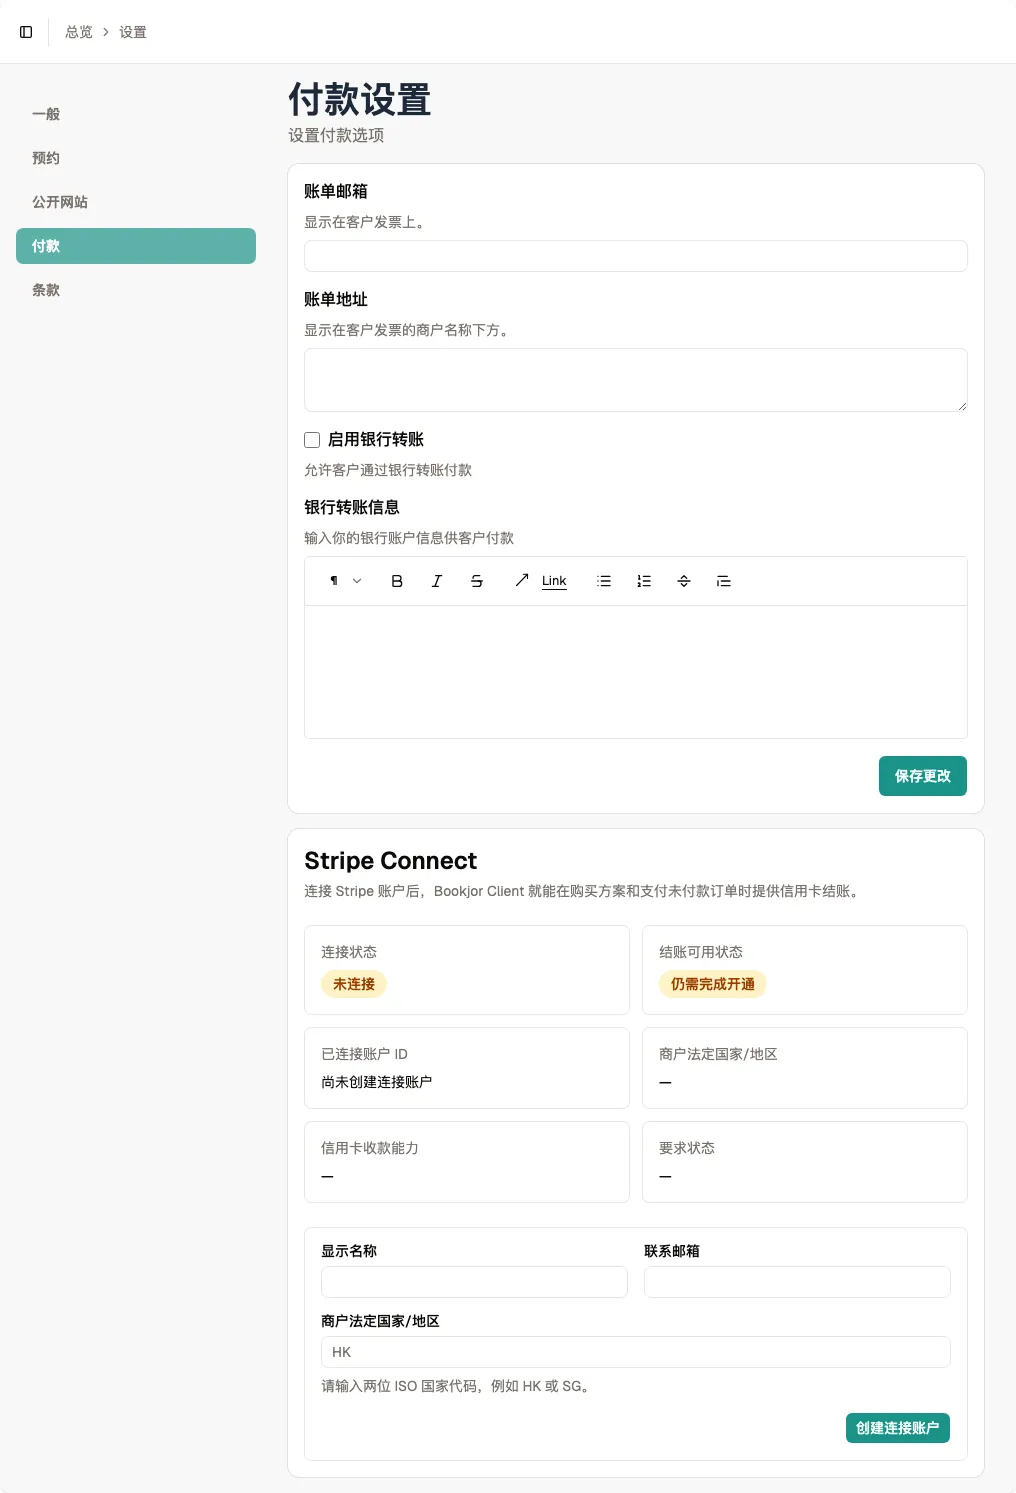Viewport: 1016px width, 1493px height.
Task: Click the 结账可用状态 label
Action: (x=701, y=952)
